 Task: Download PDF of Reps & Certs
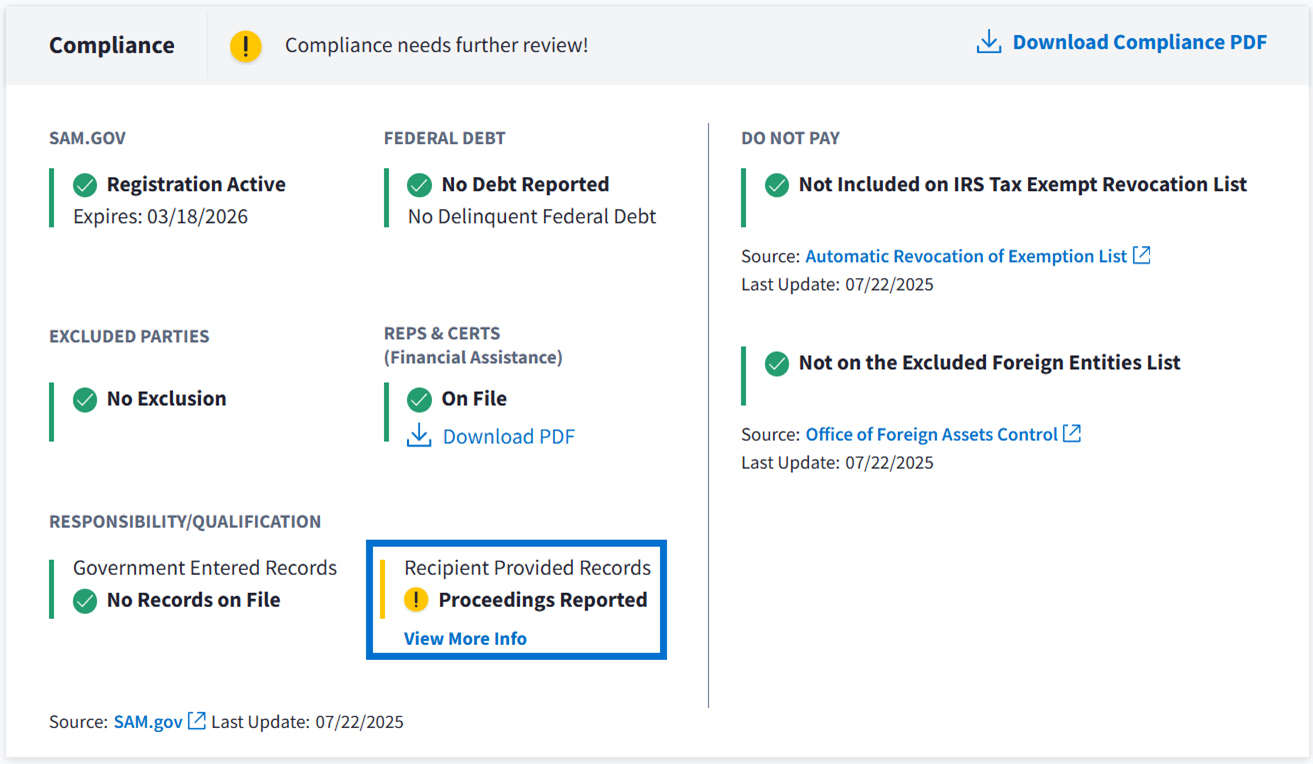point(508,436)
